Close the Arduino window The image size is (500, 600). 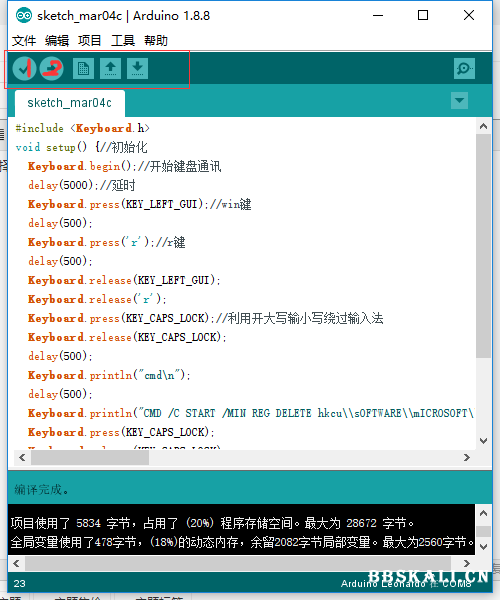[x=469, y=15]
